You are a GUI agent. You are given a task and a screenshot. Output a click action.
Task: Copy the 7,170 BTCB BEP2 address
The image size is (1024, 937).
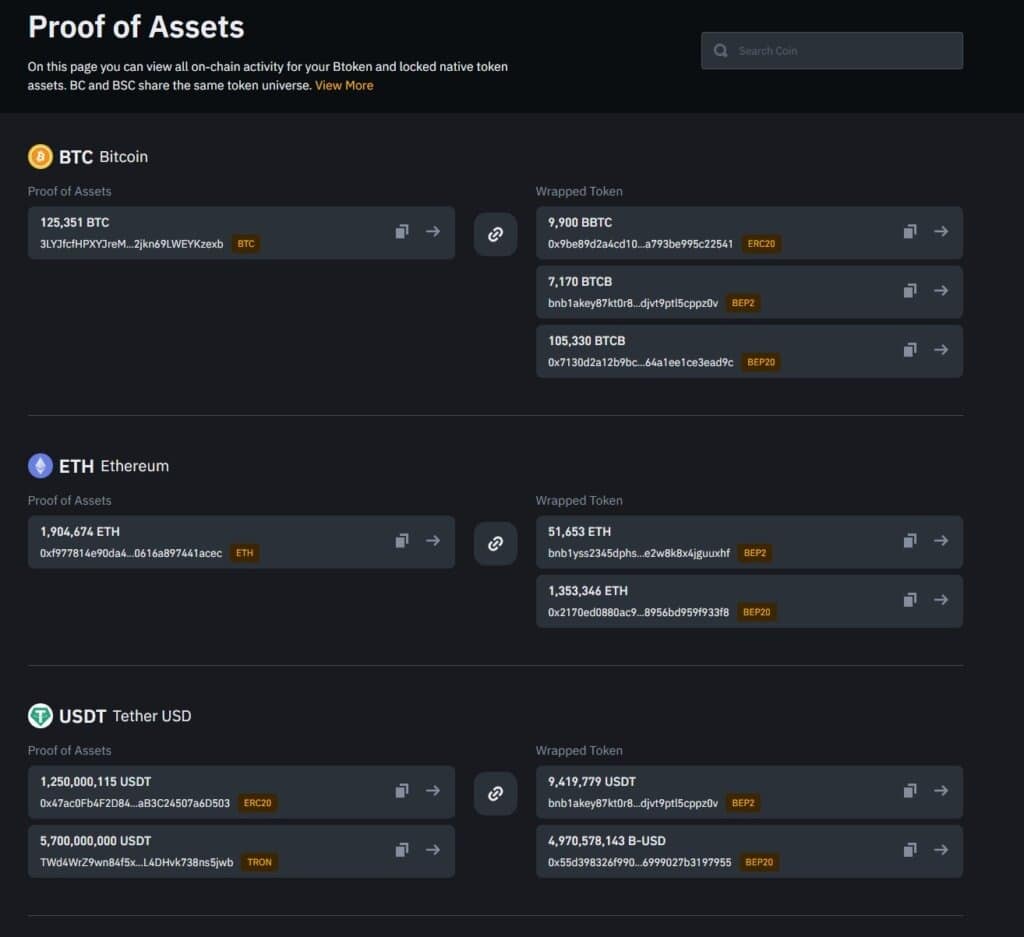click(910, 290)
